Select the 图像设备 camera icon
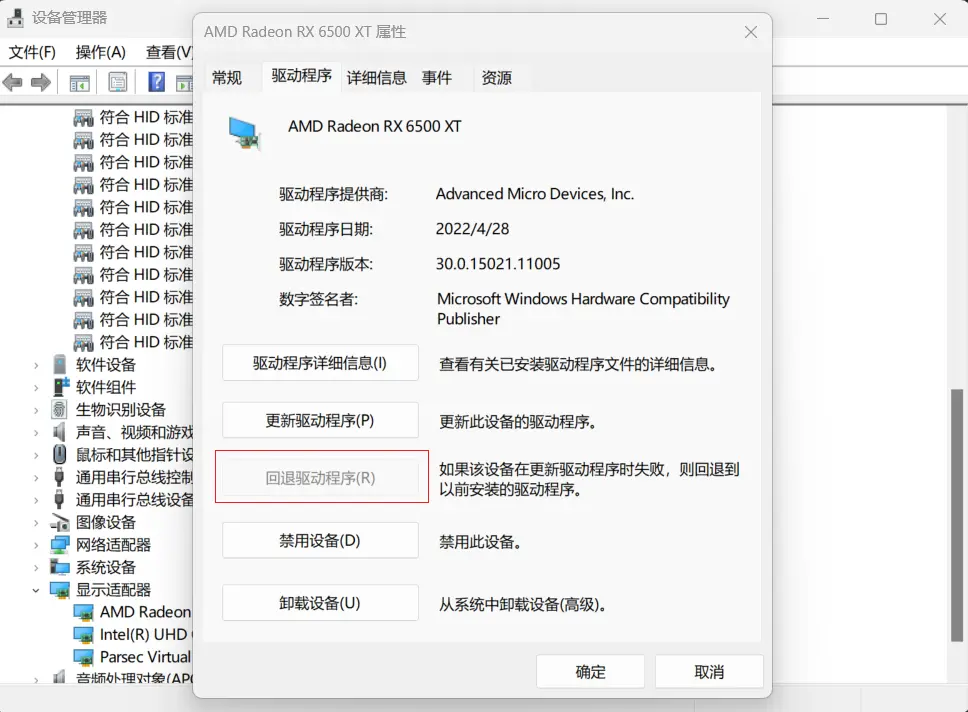Image resolution: width=968 pixels, height=712 pixels. 60,521
